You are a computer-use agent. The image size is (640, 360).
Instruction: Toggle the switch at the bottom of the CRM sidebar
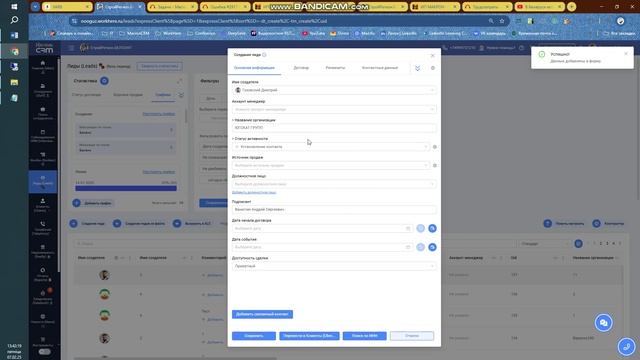click(44, 352)
